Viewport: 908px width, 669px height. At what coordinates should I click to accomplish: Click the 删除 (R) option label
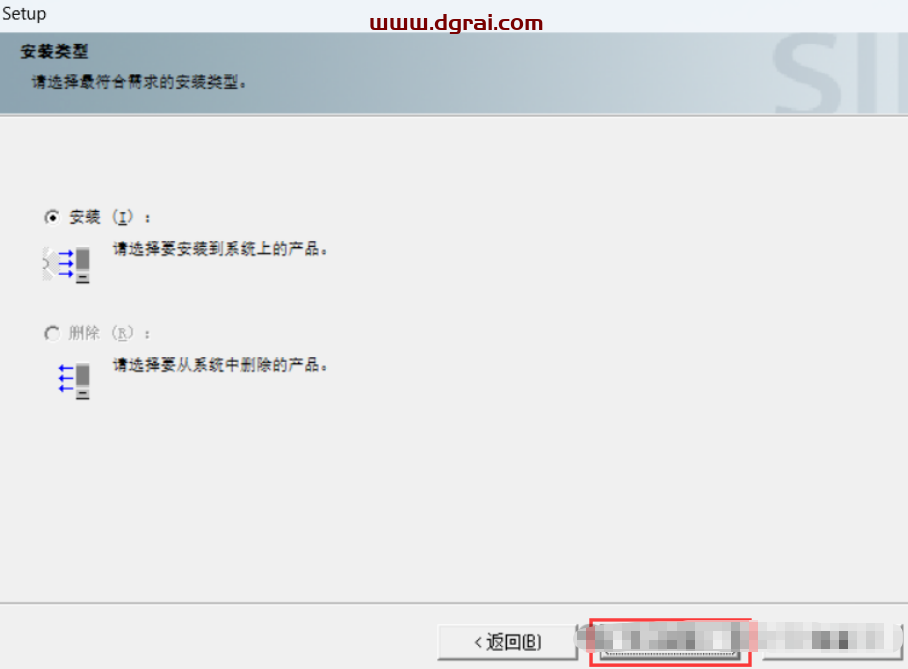tap(109, 333)
